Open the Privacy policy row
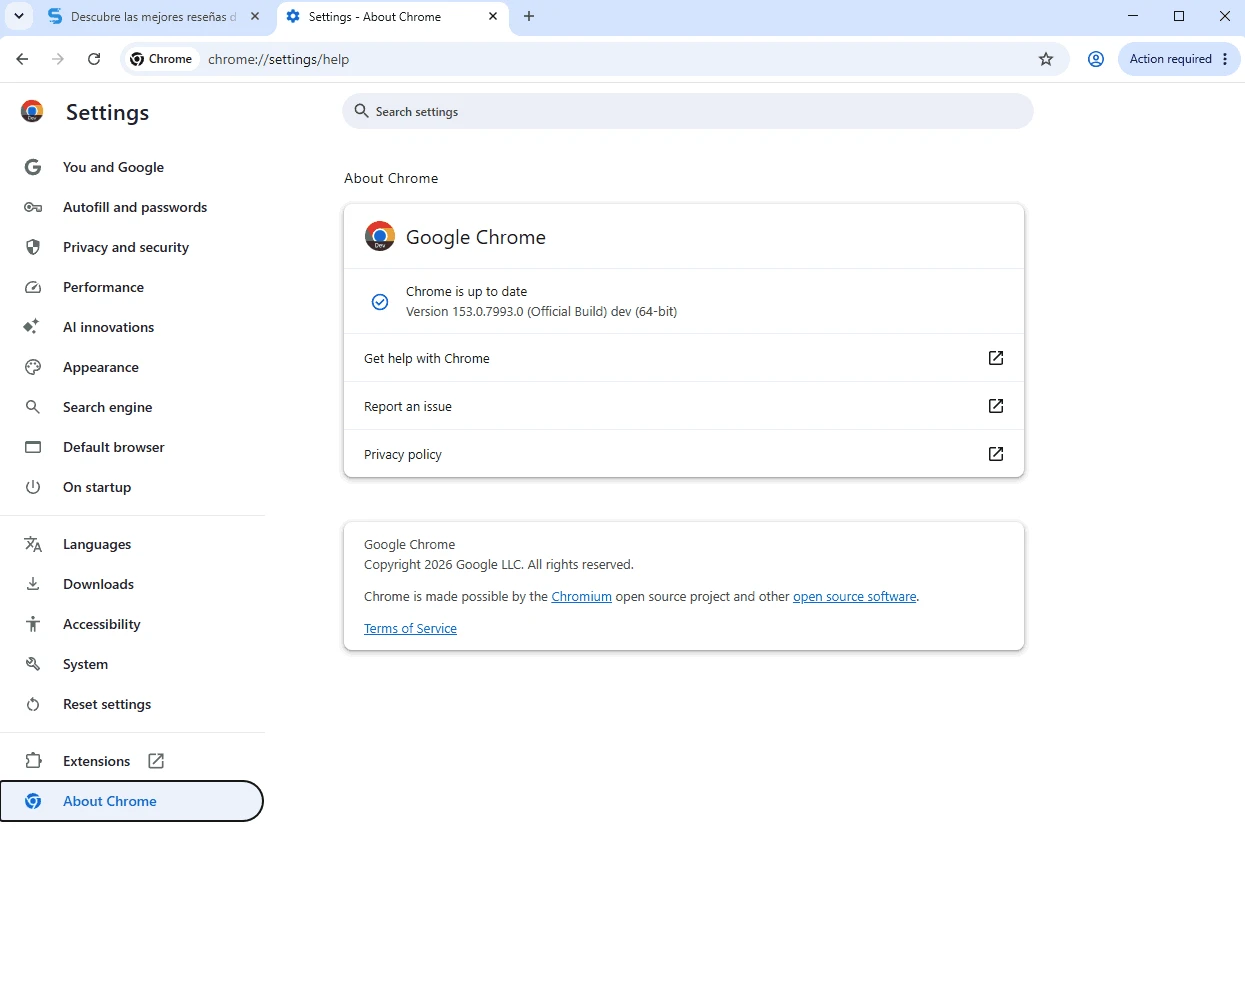1245x1006 pixels. [684, 454]
